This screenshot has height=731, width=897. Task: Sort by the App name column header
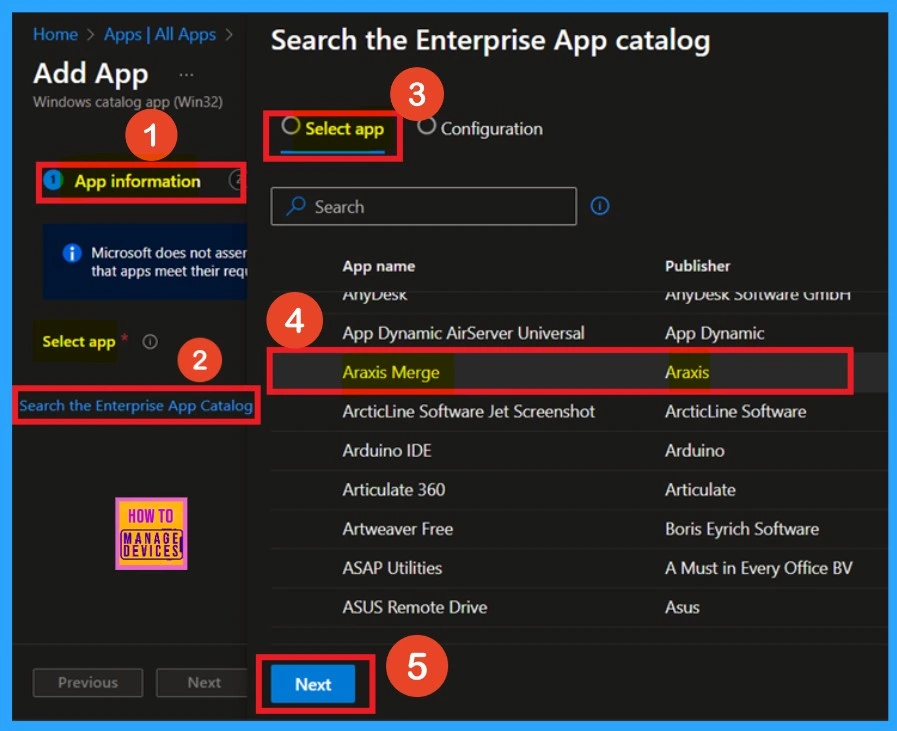click(x=379, y=266)
